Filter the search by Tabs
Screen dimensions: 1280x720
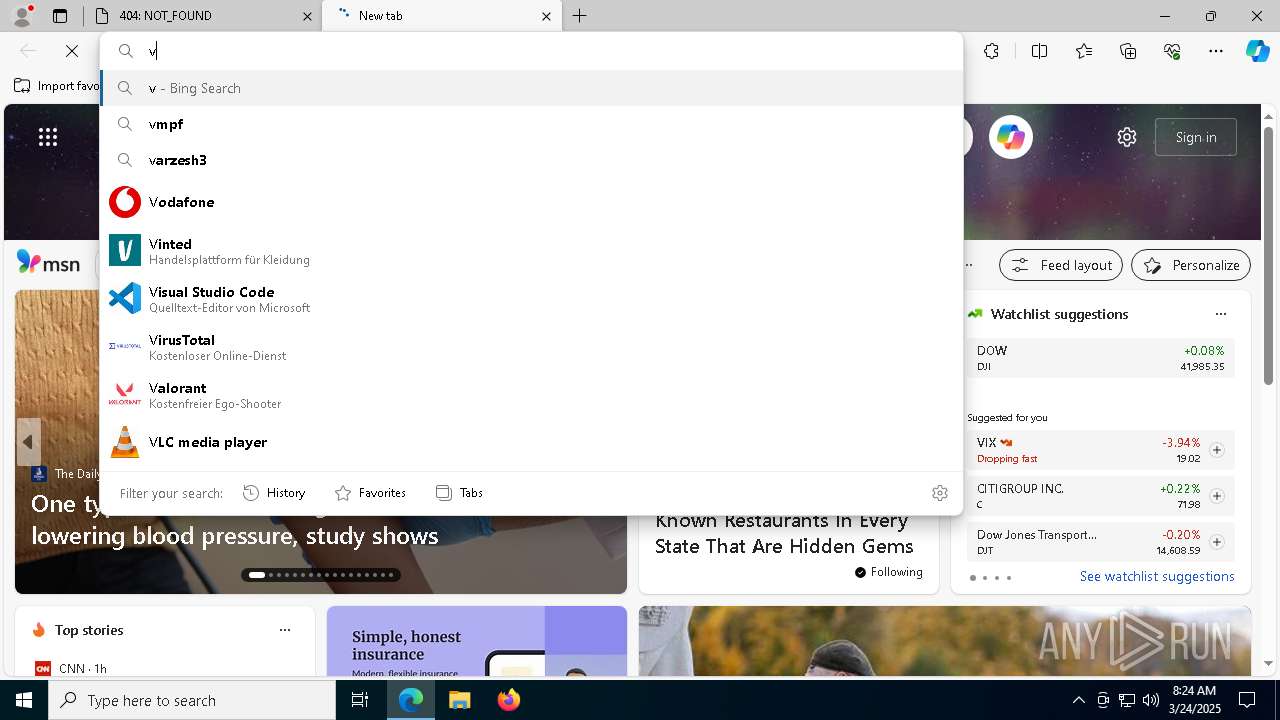tap(460, 493)
